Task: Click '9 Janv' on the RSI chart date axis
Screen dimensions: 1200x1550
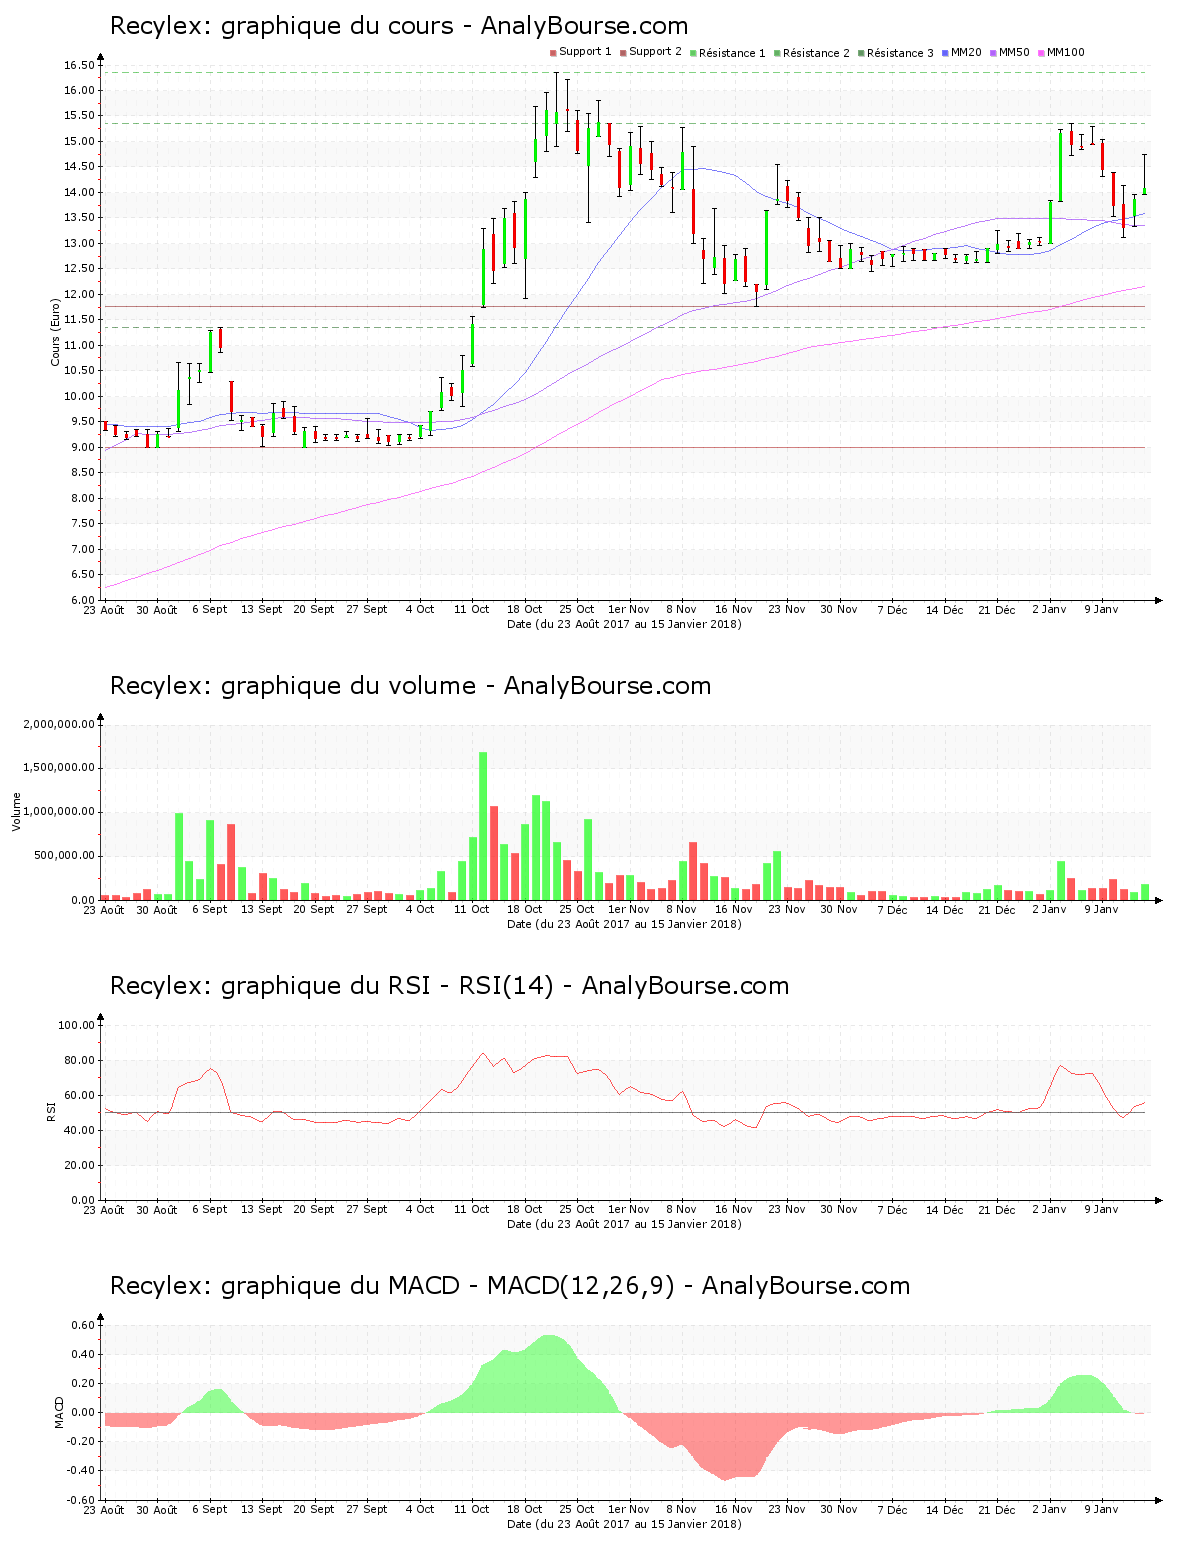Action: click(1102, 1209)
